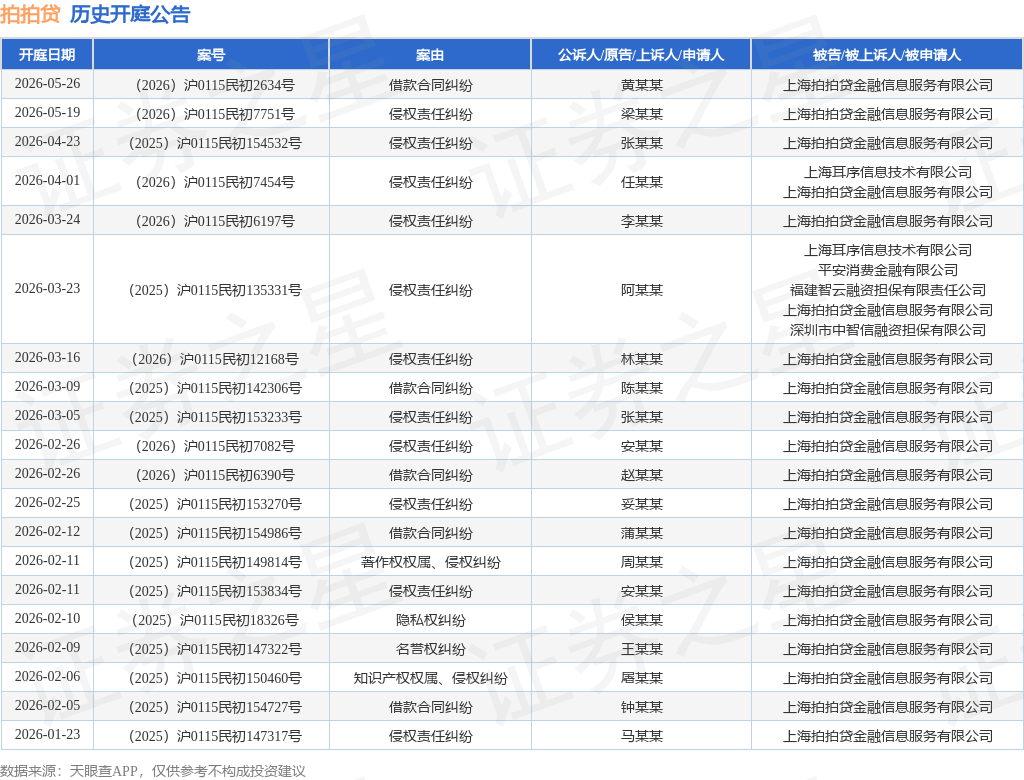The height and width of the screenshot is (780, 1024).
Task: Click plaintiff 黄某某
Action: click(641, 85)
